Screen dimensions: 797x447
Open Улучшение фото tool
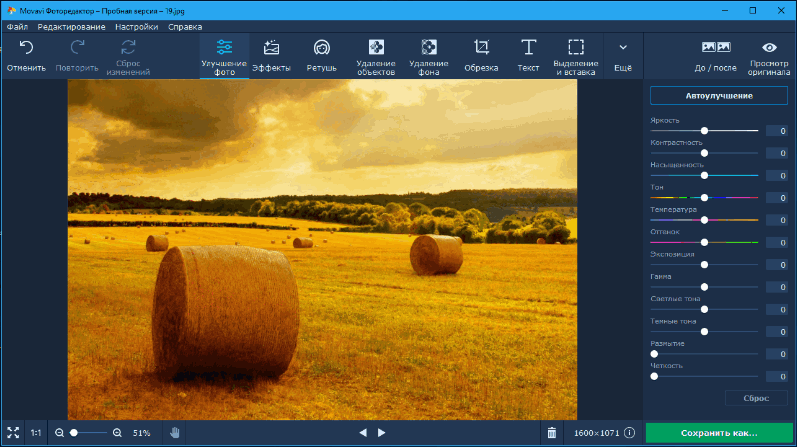pyautogui.click(x=224, y=56)
